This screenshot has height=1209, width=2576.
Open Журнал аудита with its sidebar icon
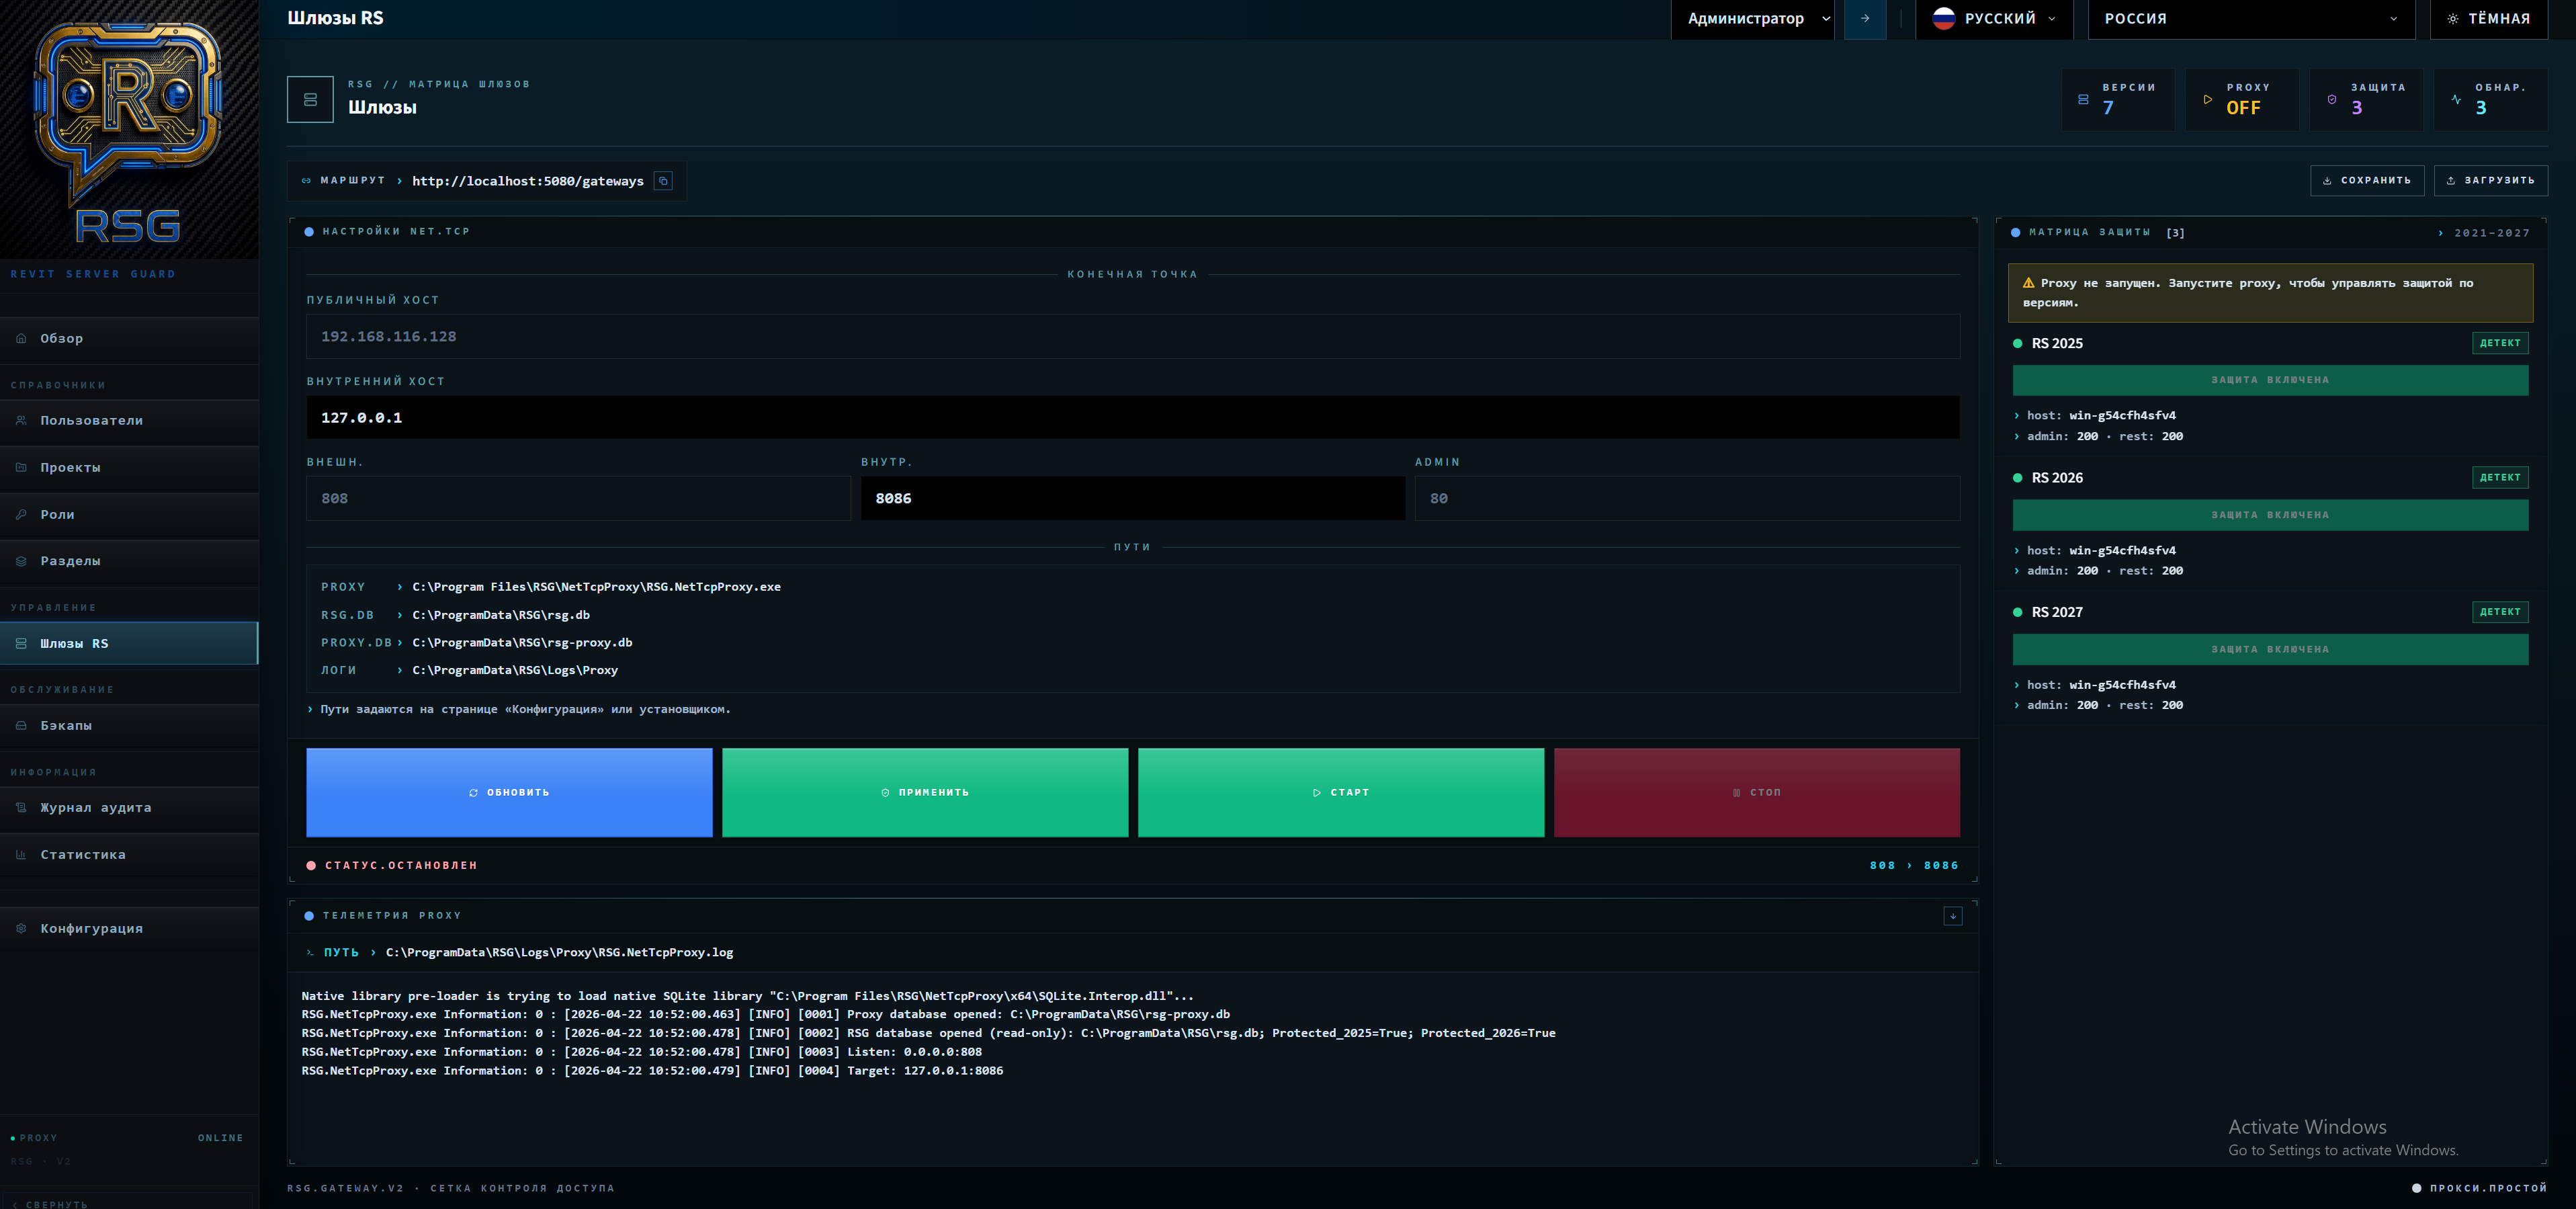[22, 807]
